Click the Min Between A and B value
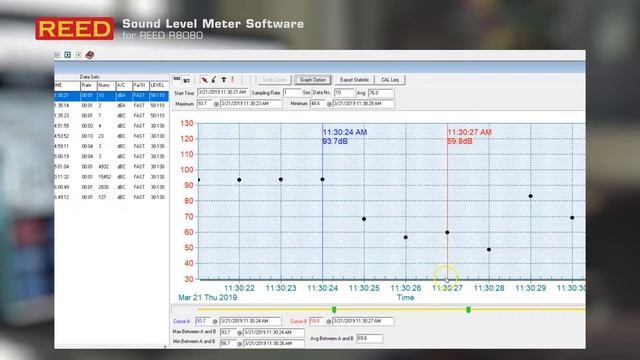 coord(228,343)
